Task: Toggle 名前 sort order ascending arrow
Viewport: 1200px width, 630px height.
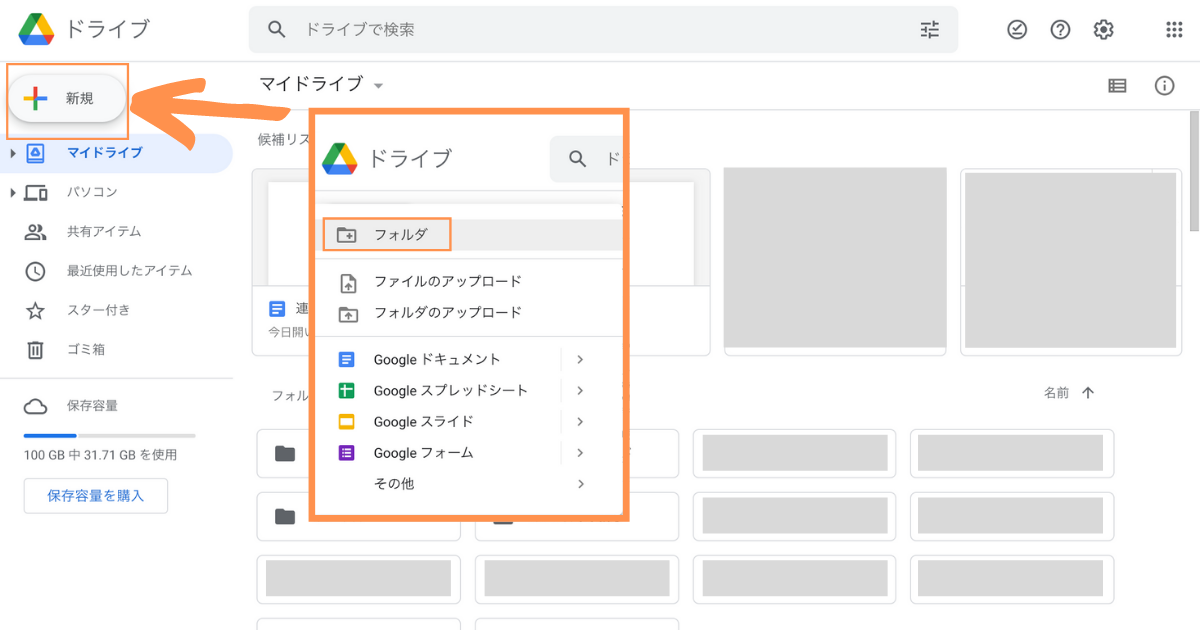Action: (1088, 392)
